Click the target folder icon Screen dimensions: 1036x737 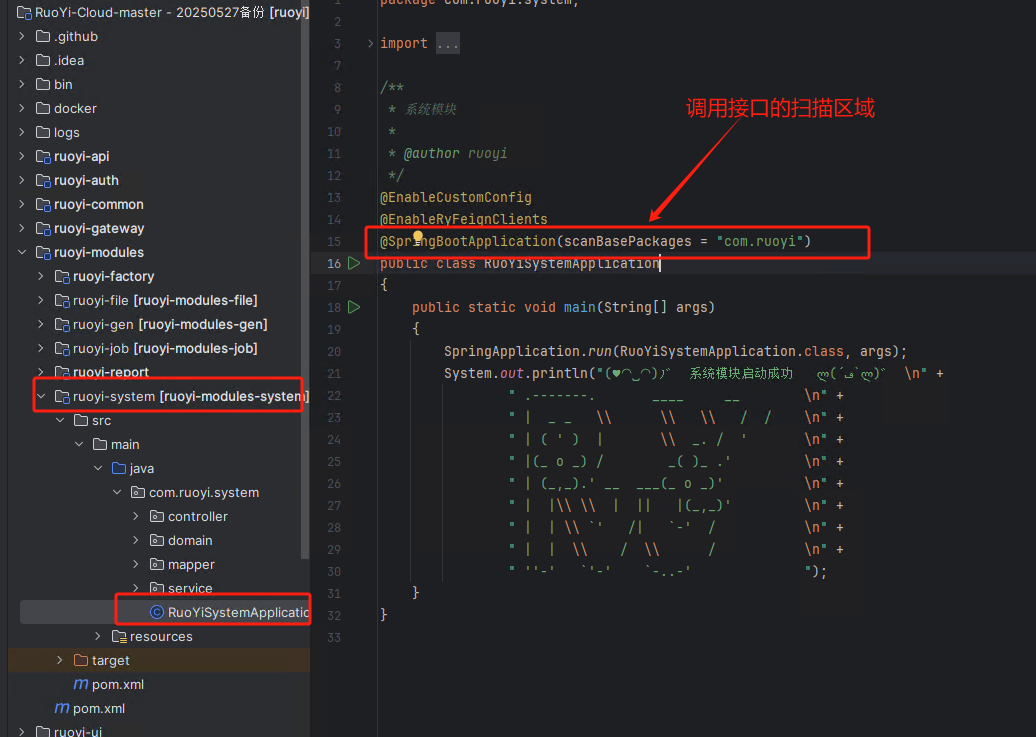81,660
